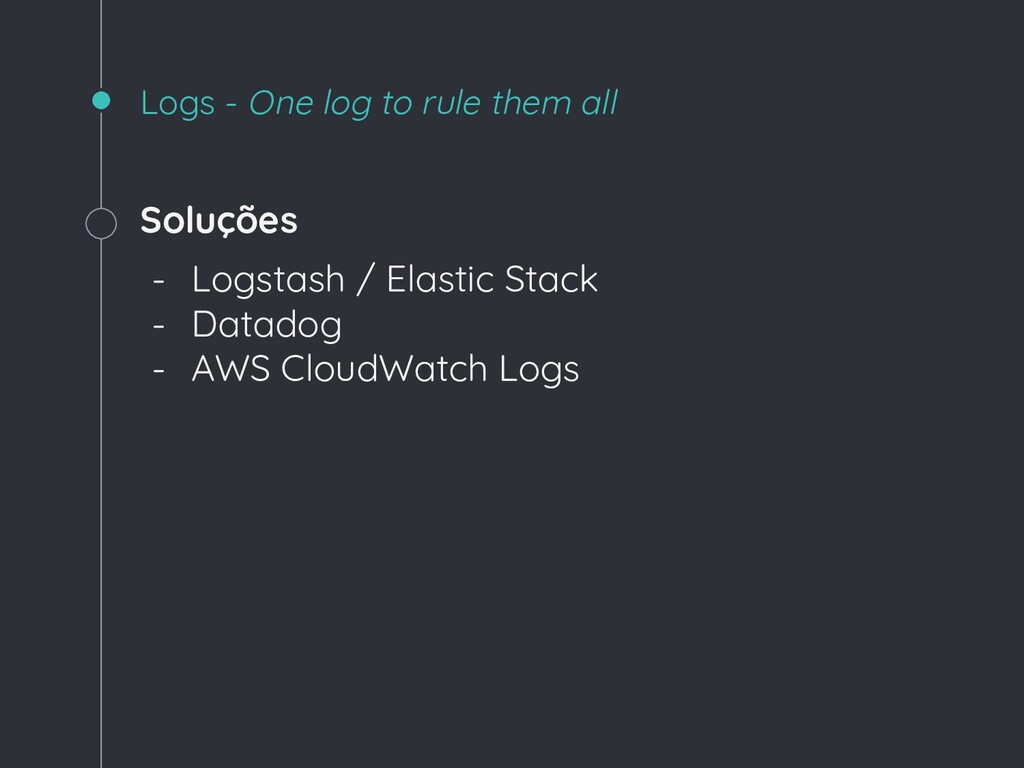
Task: Click the dash before Logstash
Action: [158, 280]
